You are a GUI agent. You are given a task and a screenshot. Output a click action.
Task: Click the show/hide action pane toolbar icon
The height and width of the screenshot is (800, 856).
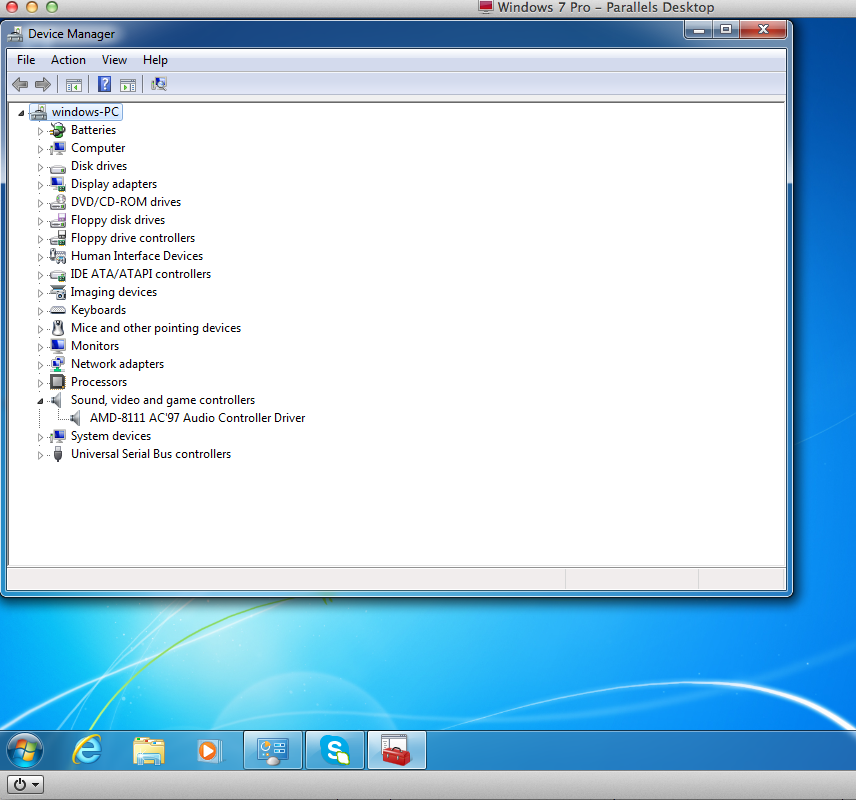coord(128,85)
